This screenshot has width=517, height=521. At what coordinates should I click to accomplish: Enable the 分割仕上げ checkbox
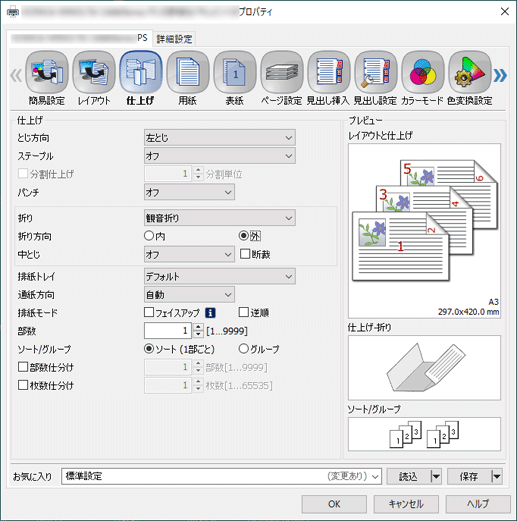tap(23, 173)
